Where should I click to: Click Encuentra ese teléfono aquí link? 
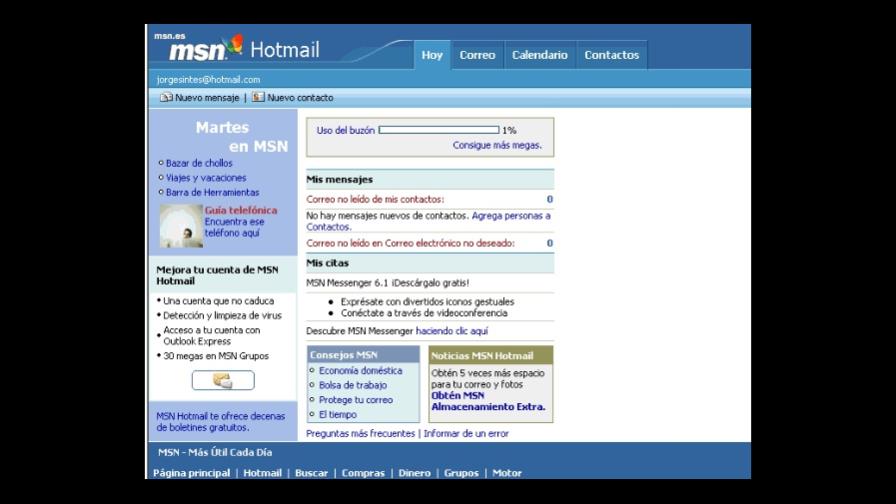(x=234, y=227)
